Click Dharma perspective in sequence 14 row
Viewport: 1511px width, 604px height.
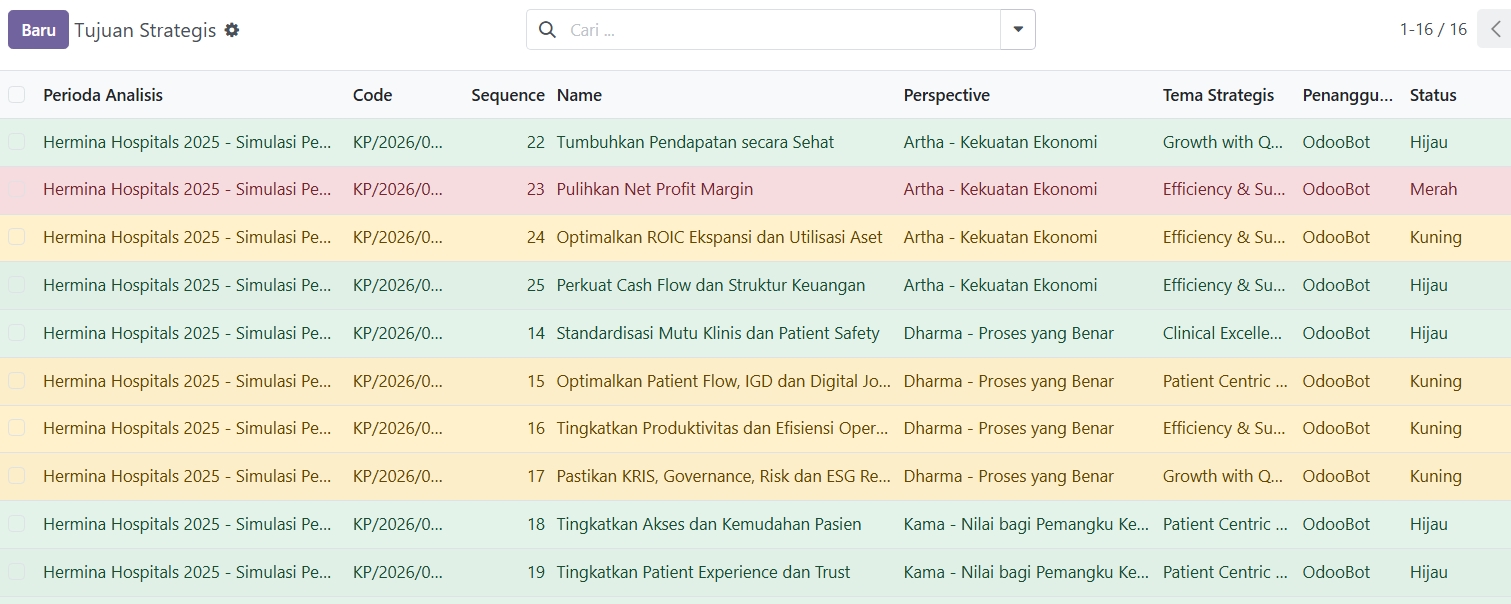pos(1009,333)
